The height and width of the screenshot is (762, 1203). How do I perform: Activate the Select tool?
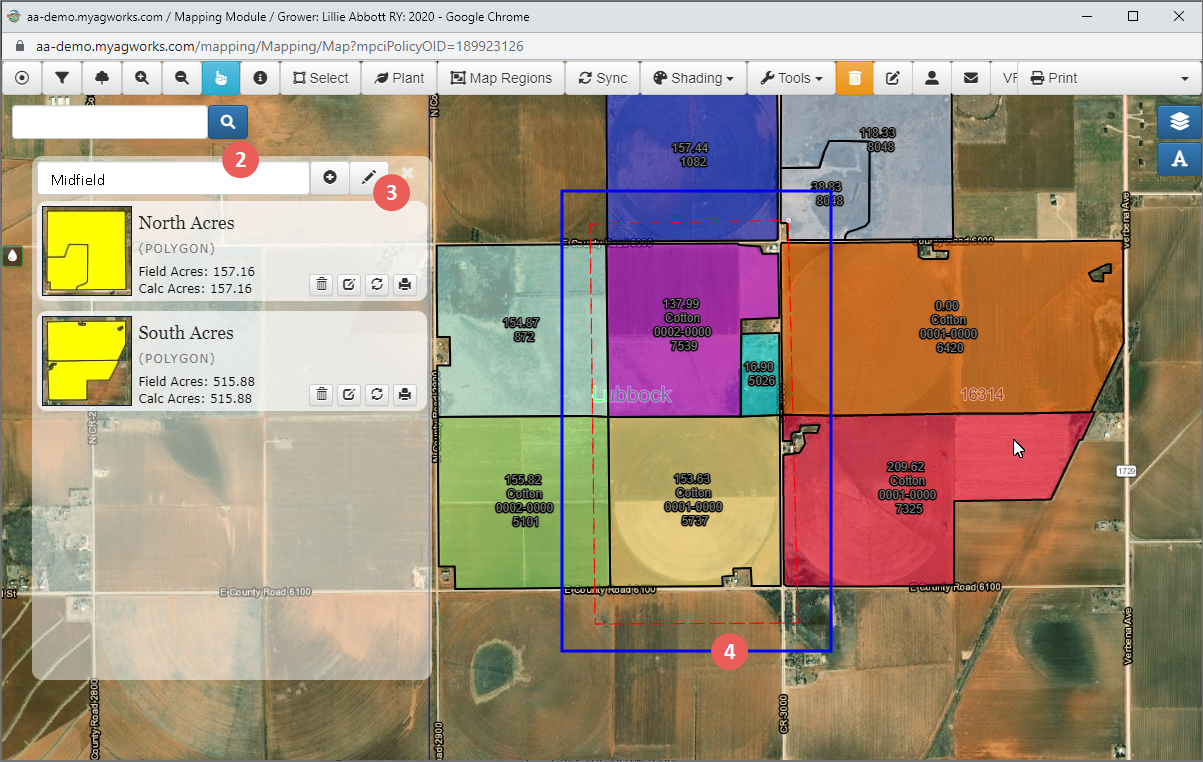click(320, 78)
